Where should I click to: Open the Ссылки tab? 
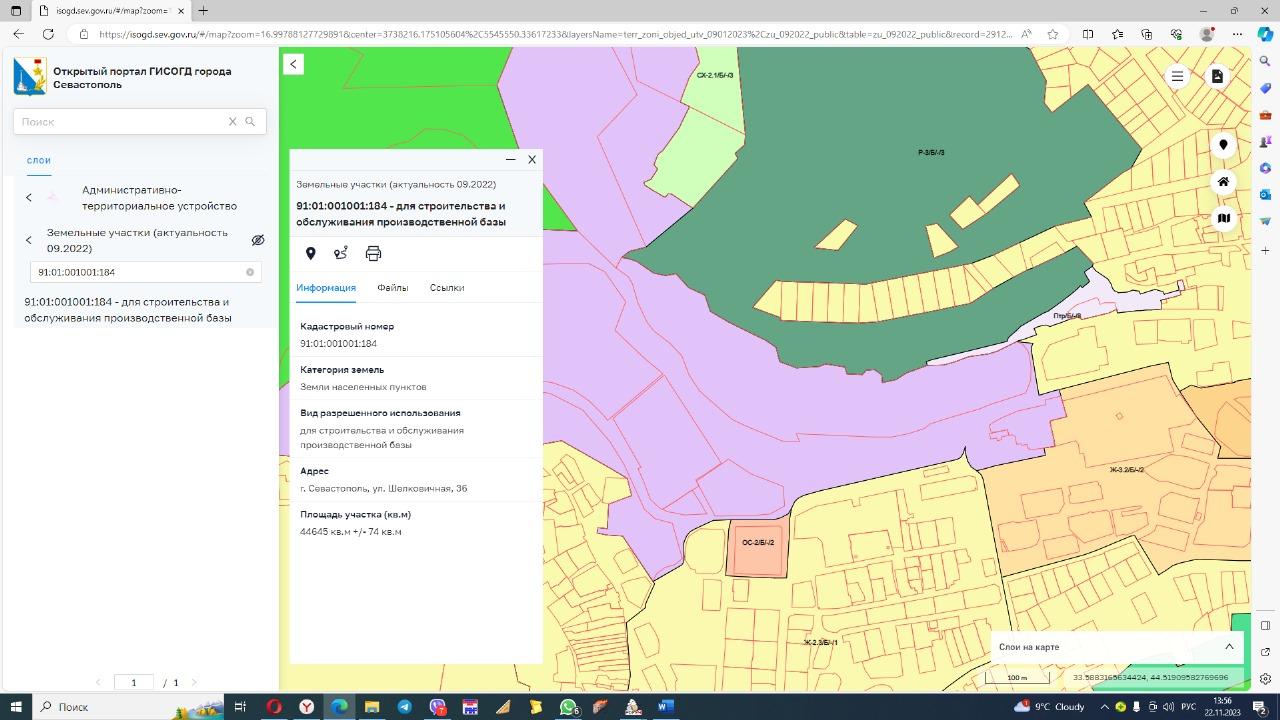tap(446, 288)
